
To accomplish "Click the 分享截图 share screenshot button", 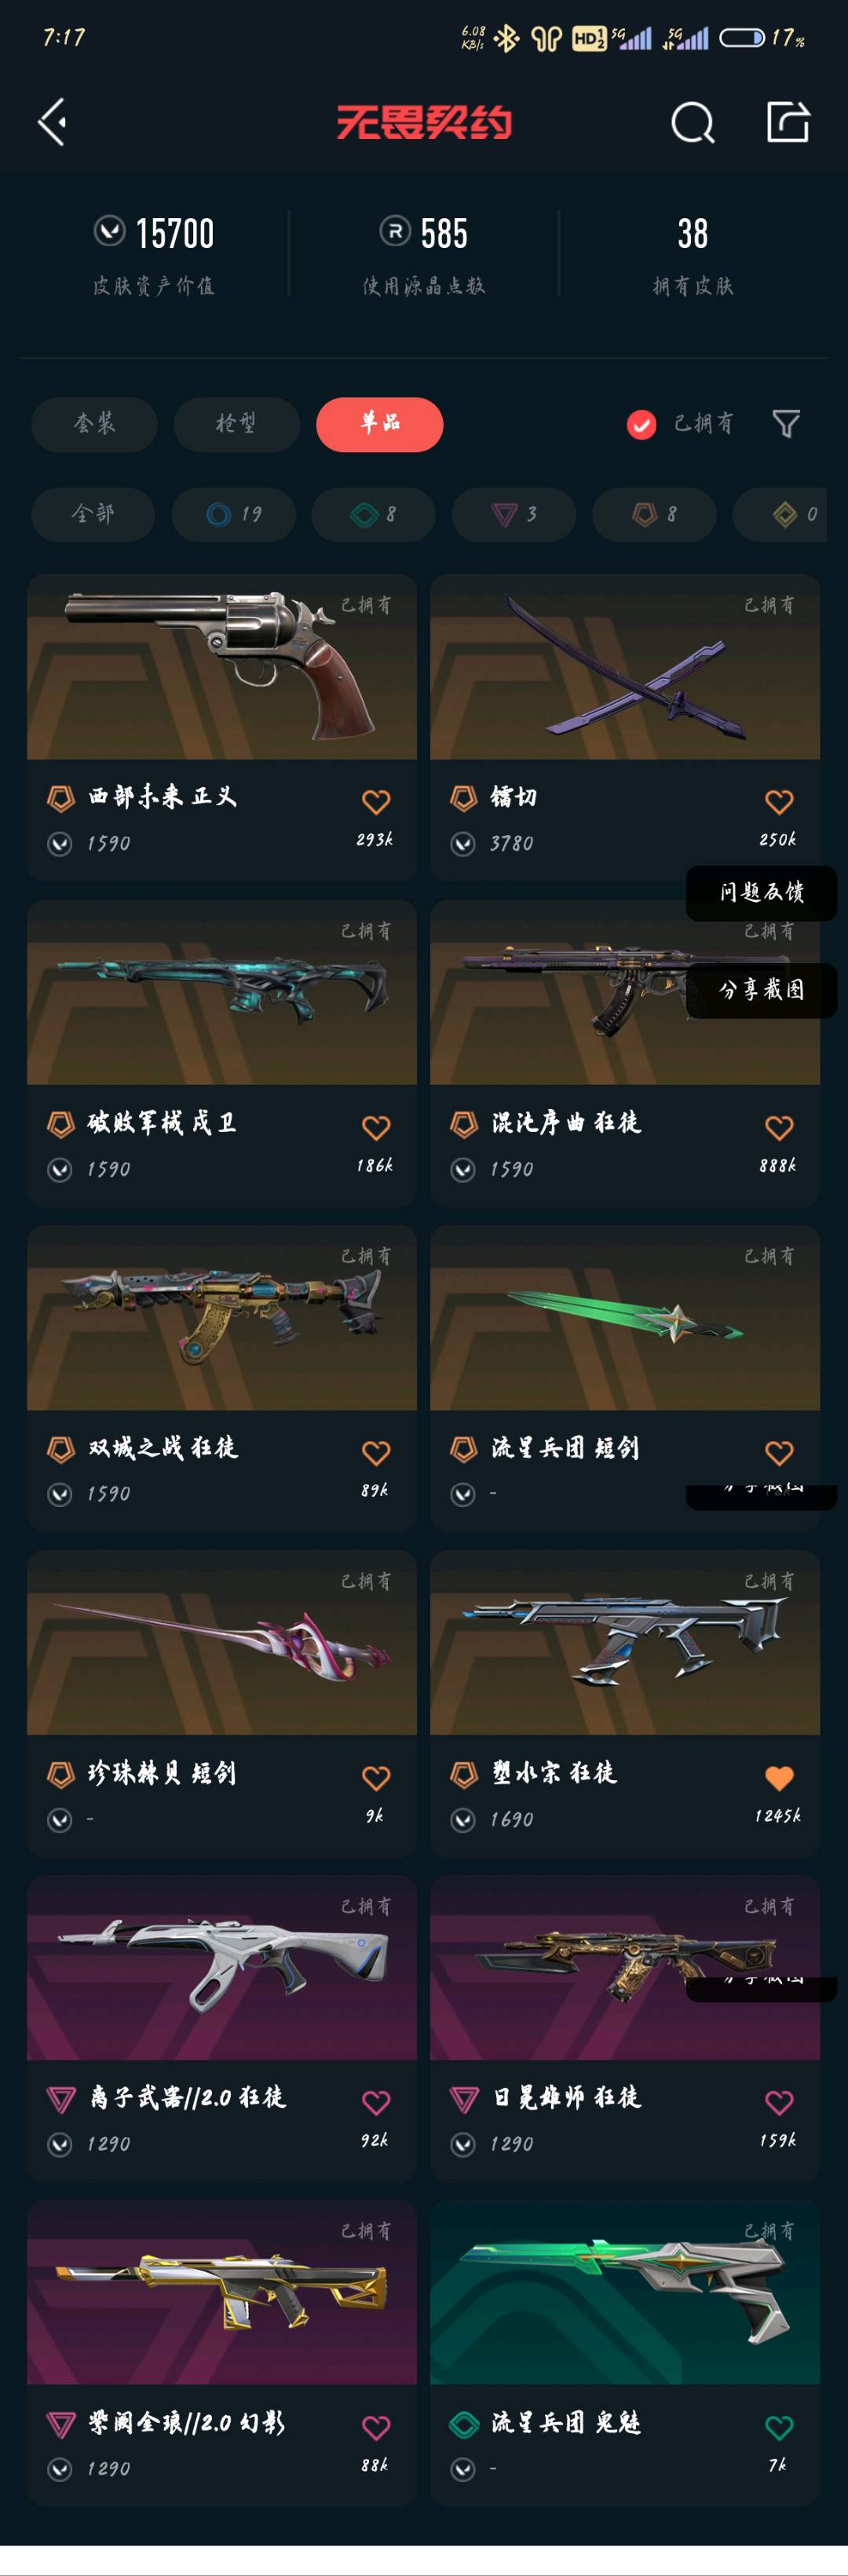I will click(x=761, y=990).
